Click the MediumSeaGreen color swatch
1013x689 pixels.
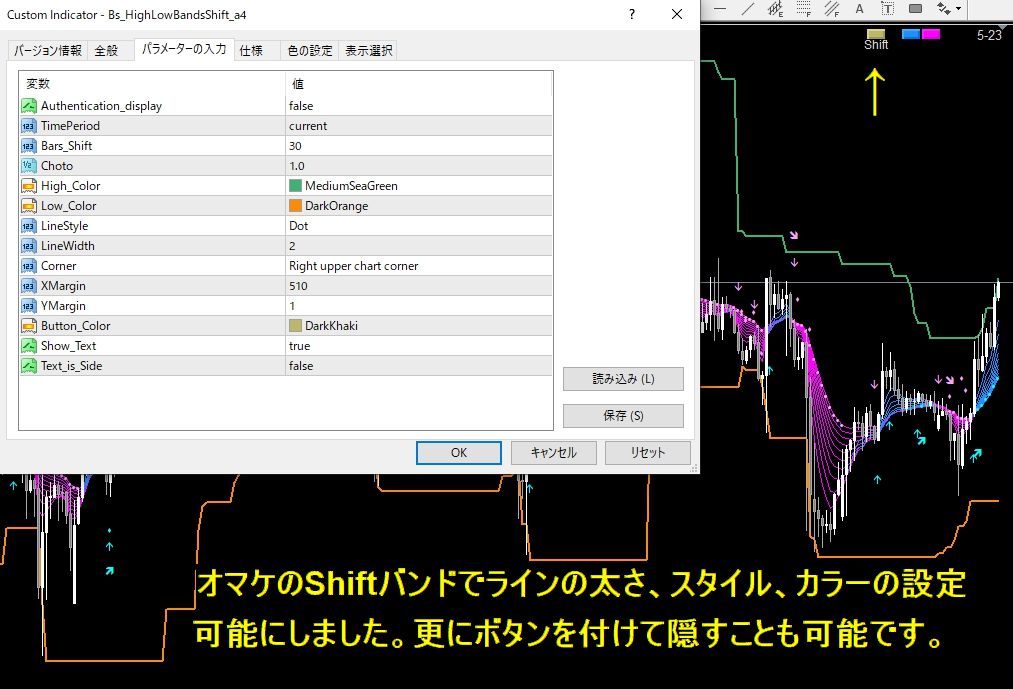(x=295, y=186)
